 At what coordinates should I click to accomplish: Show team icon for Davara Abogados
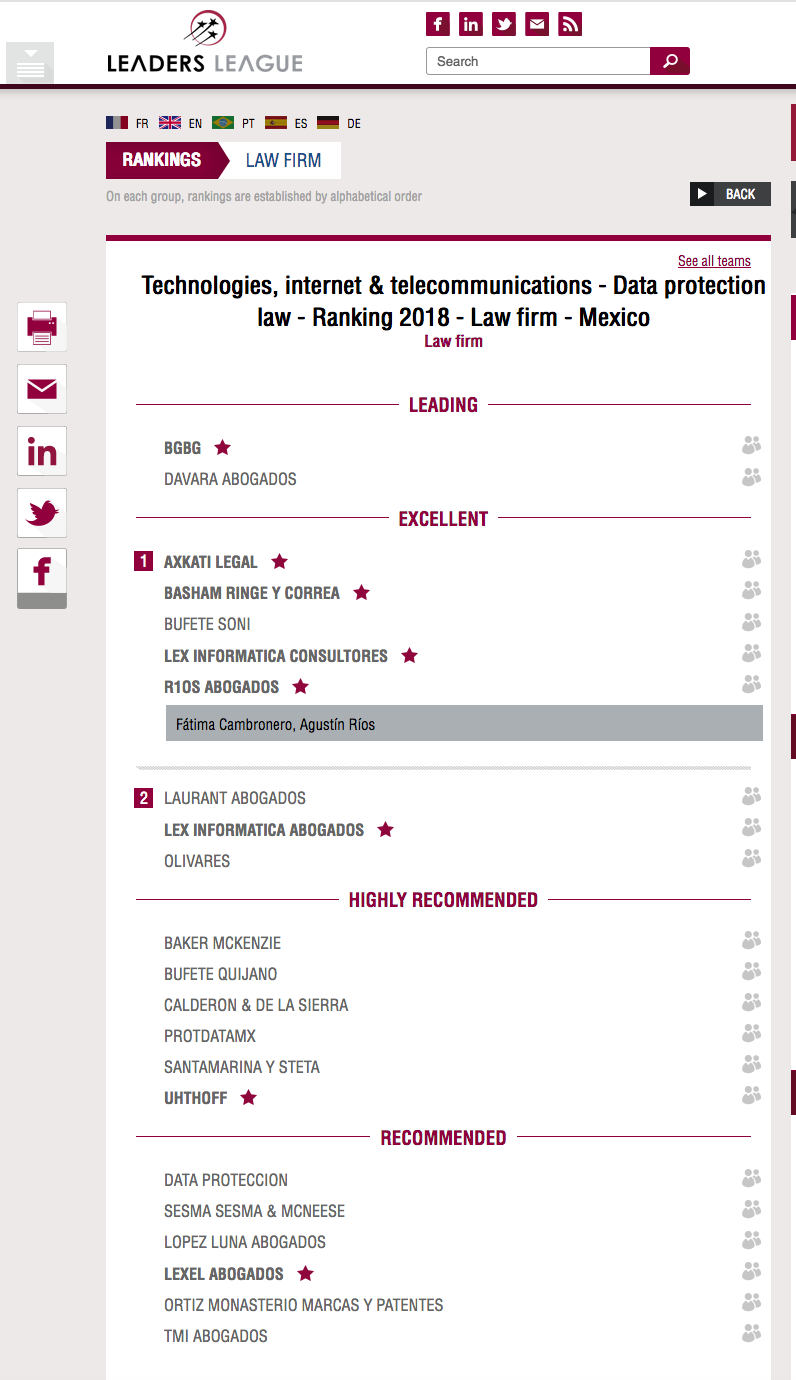(751, 477)
